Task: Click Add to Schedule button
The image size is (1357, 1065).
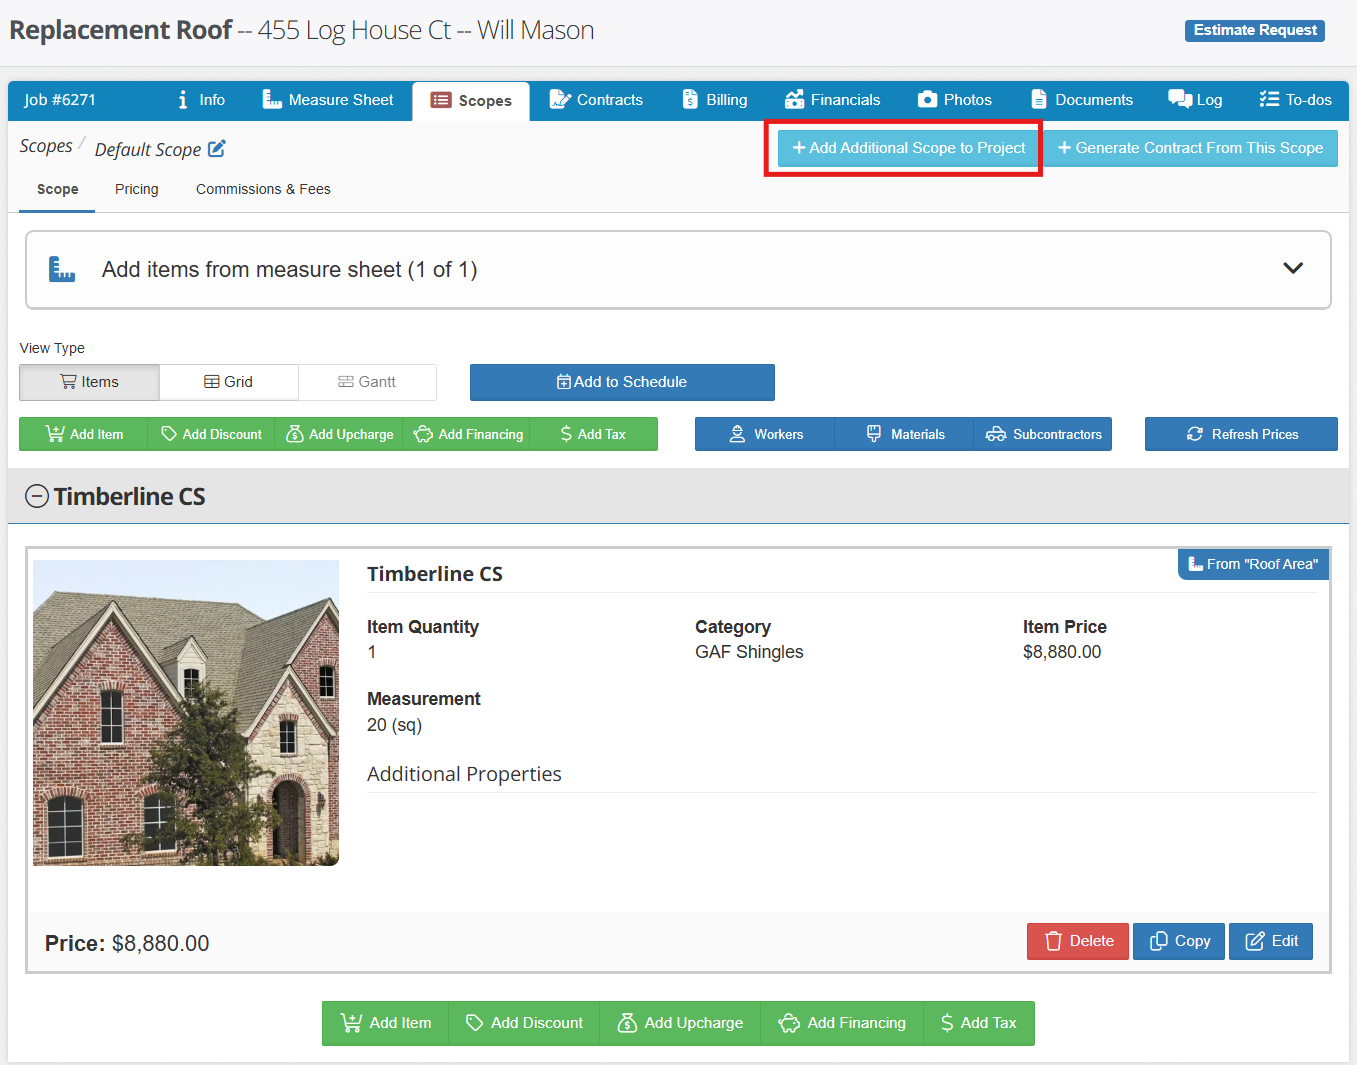Action: pyautogui.click(x=622, y=382)
